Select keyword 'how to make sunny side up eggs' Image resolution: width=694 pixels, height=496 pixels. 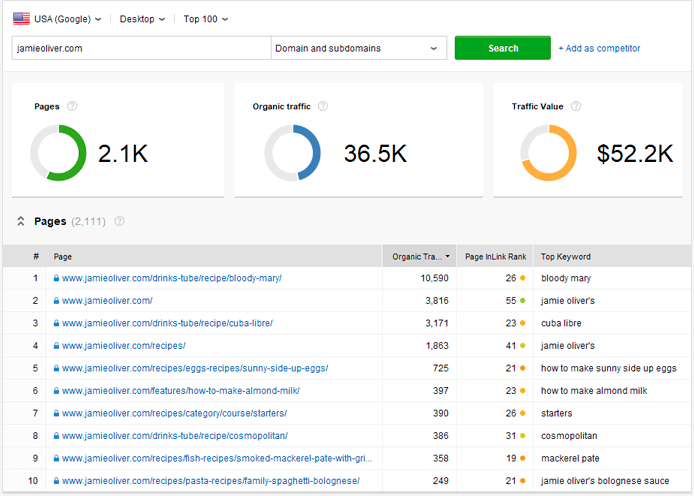(609, 368)
